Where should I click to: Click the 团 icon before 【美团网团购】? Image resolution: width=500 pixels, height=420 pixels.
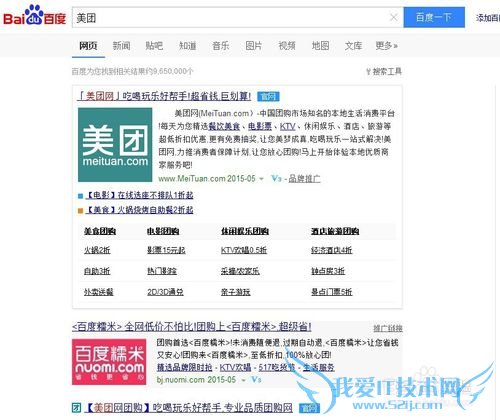point(76,407)
